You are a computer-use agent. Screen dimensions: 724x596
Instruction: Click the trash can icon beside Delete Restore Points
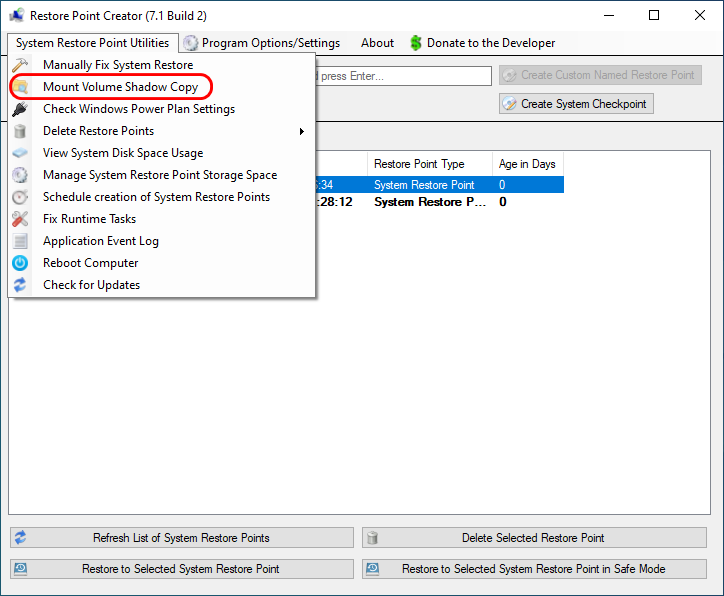pyautogui.click(x=20, y=131)
